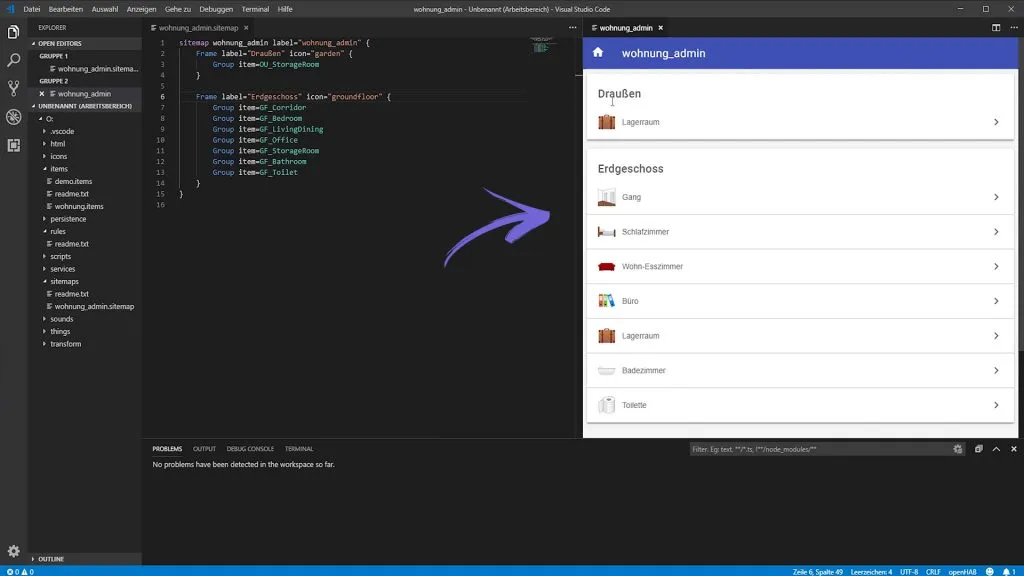This screenshot has width=1024, height=576.
Task: Click the openHAB language mode indicator
Action: tap(962, 571)
